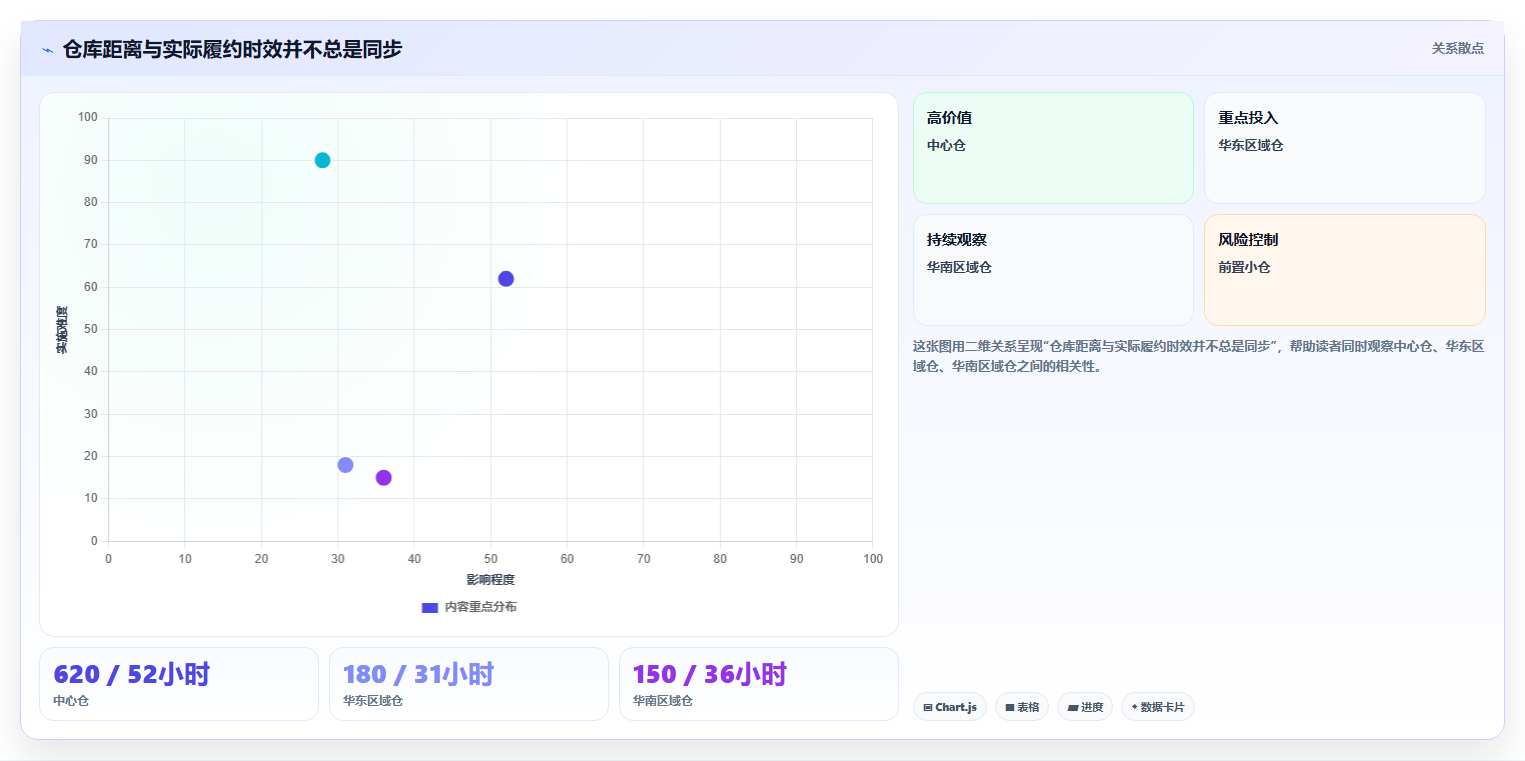Open the 重点投入 华东区域仓 card
The width and height of the screenshot is (1525, 761).
point(1344,148)
